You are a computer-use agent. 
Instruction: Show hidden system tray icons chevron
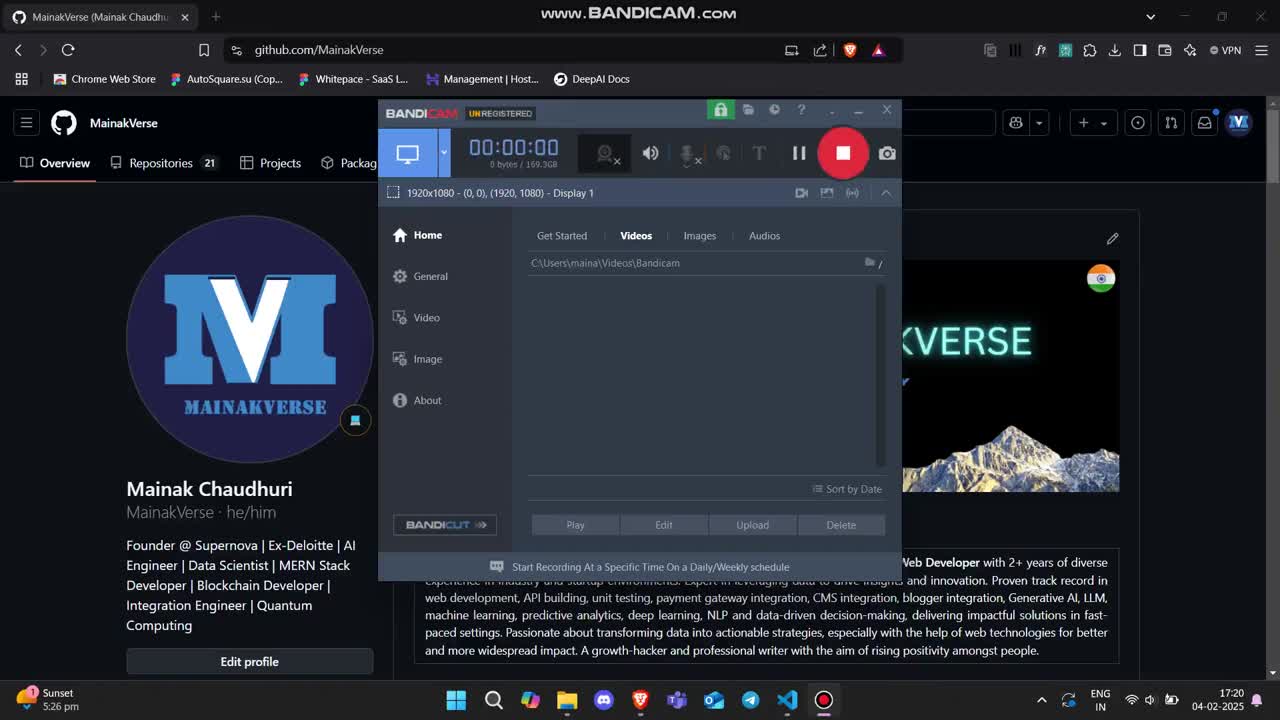pyautogui.click(x=1042, y=700)
